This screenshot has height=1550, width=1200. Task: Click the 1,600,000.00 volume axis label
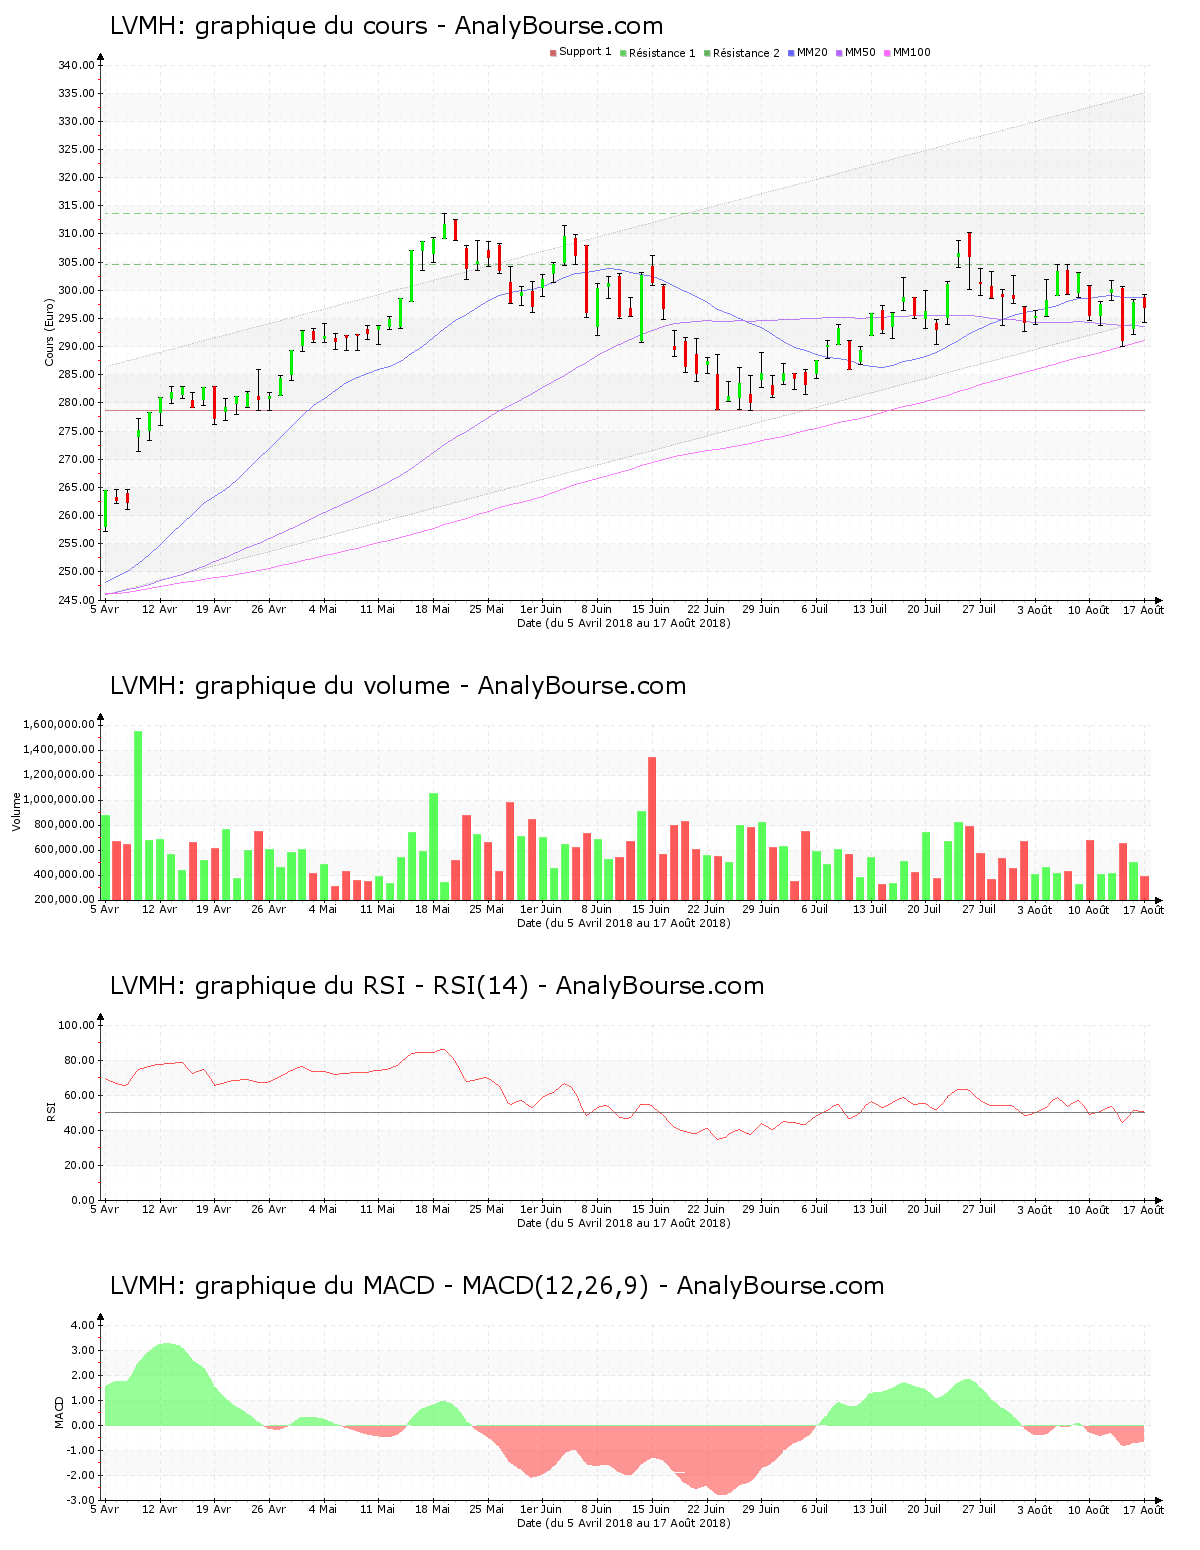[58, 724]
